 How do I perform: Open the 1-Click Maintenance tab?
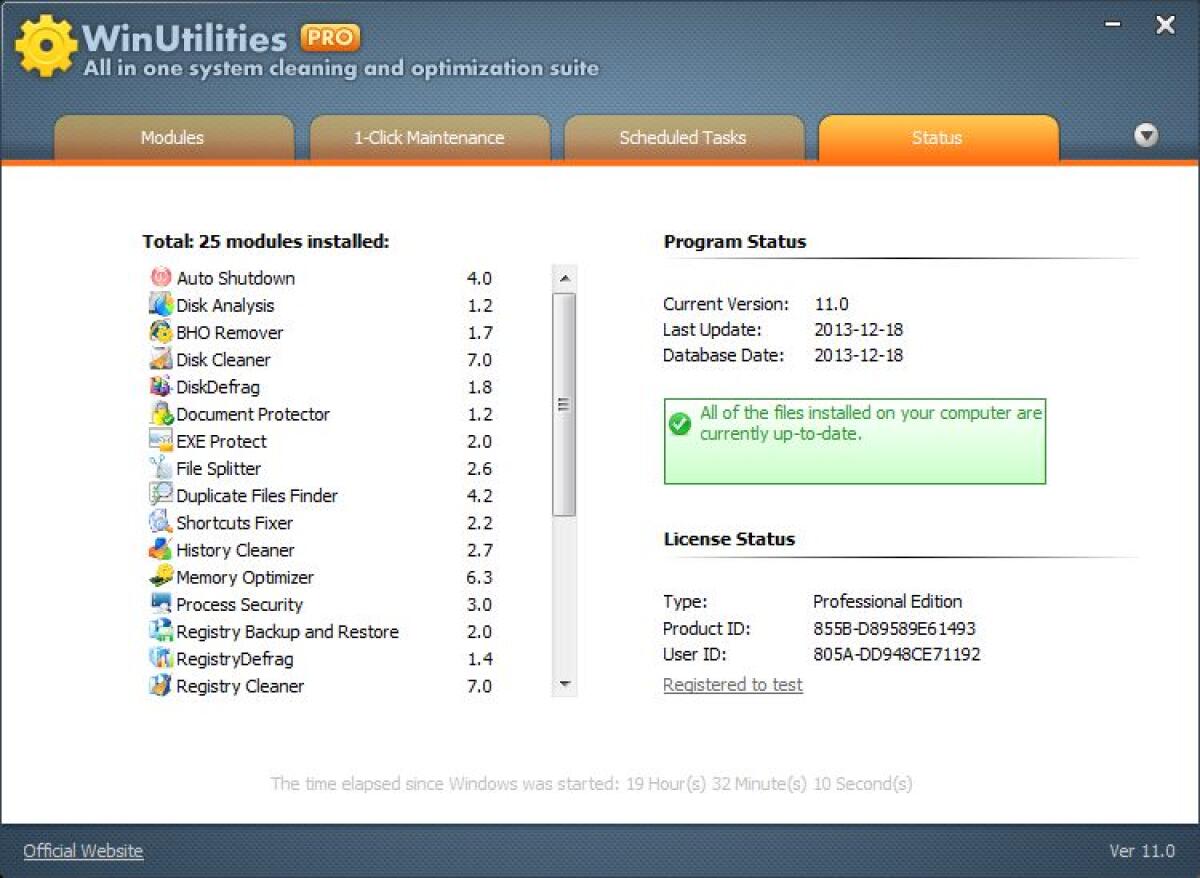click(430, 138)
